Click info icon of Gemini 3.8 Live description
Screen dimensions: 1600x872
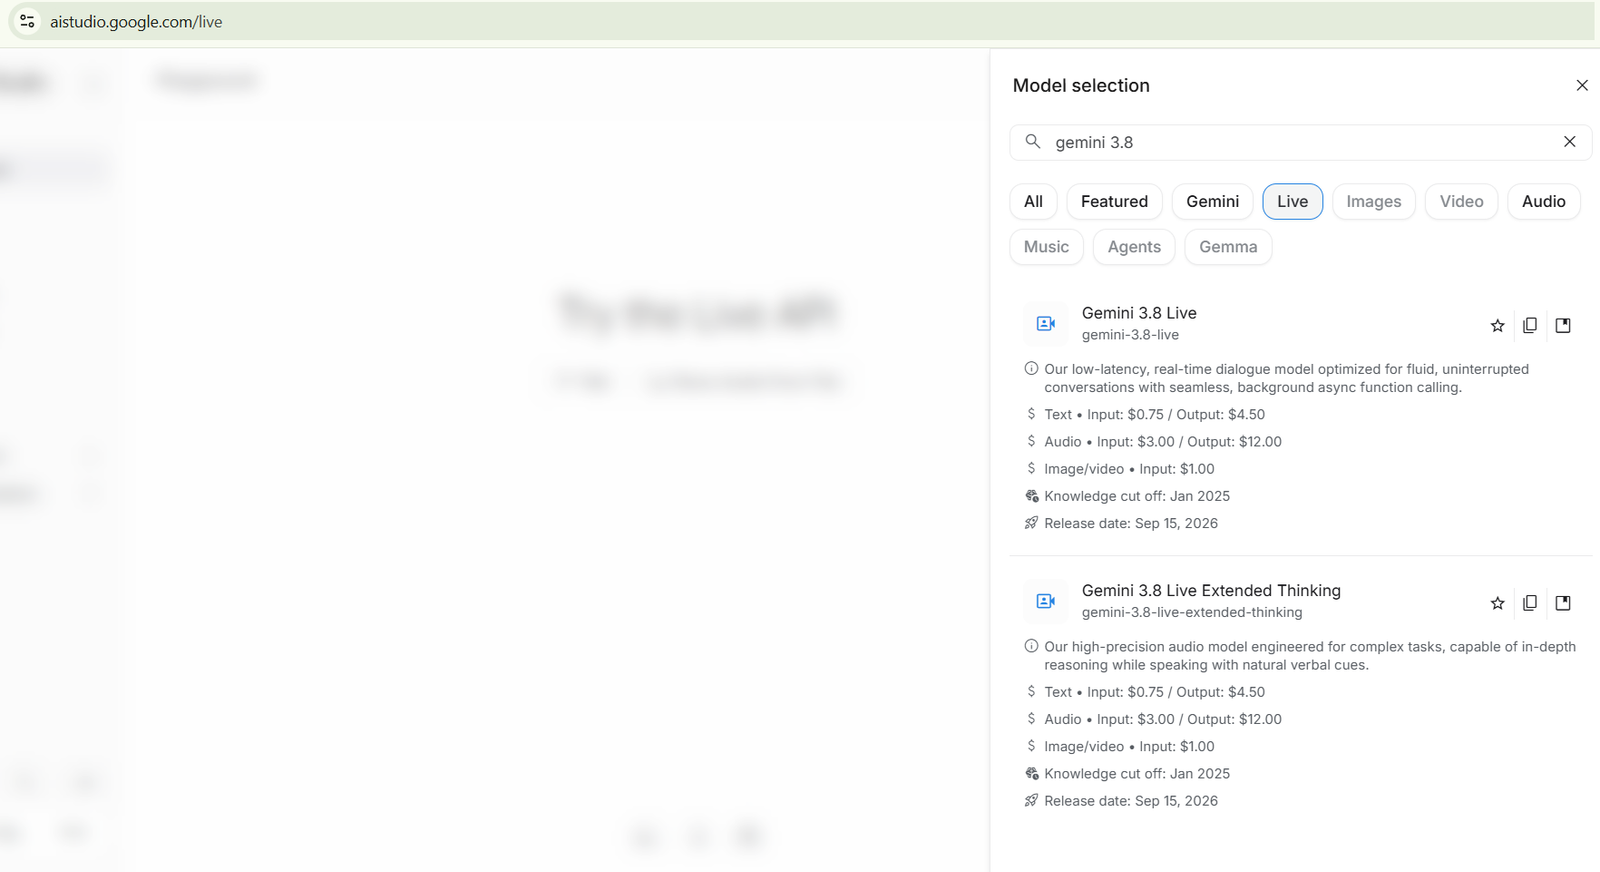tap(1031, 368)
